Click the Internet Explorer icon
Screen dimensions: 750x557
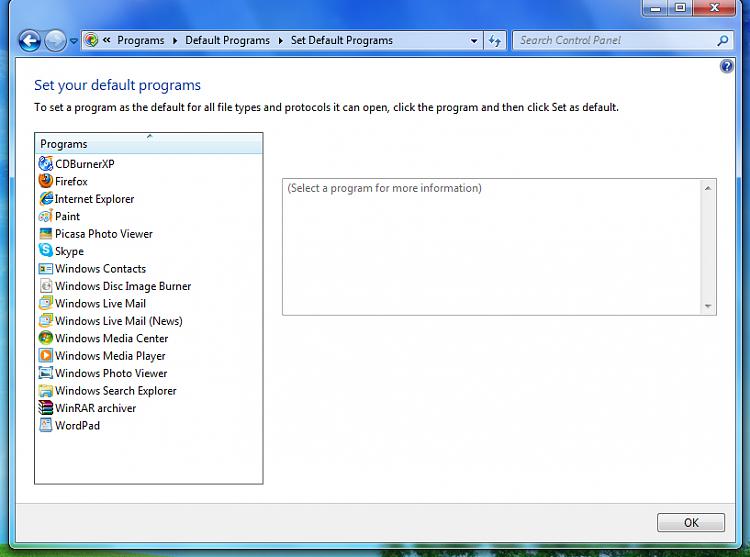pyautogui.click(x=45, y=199)
